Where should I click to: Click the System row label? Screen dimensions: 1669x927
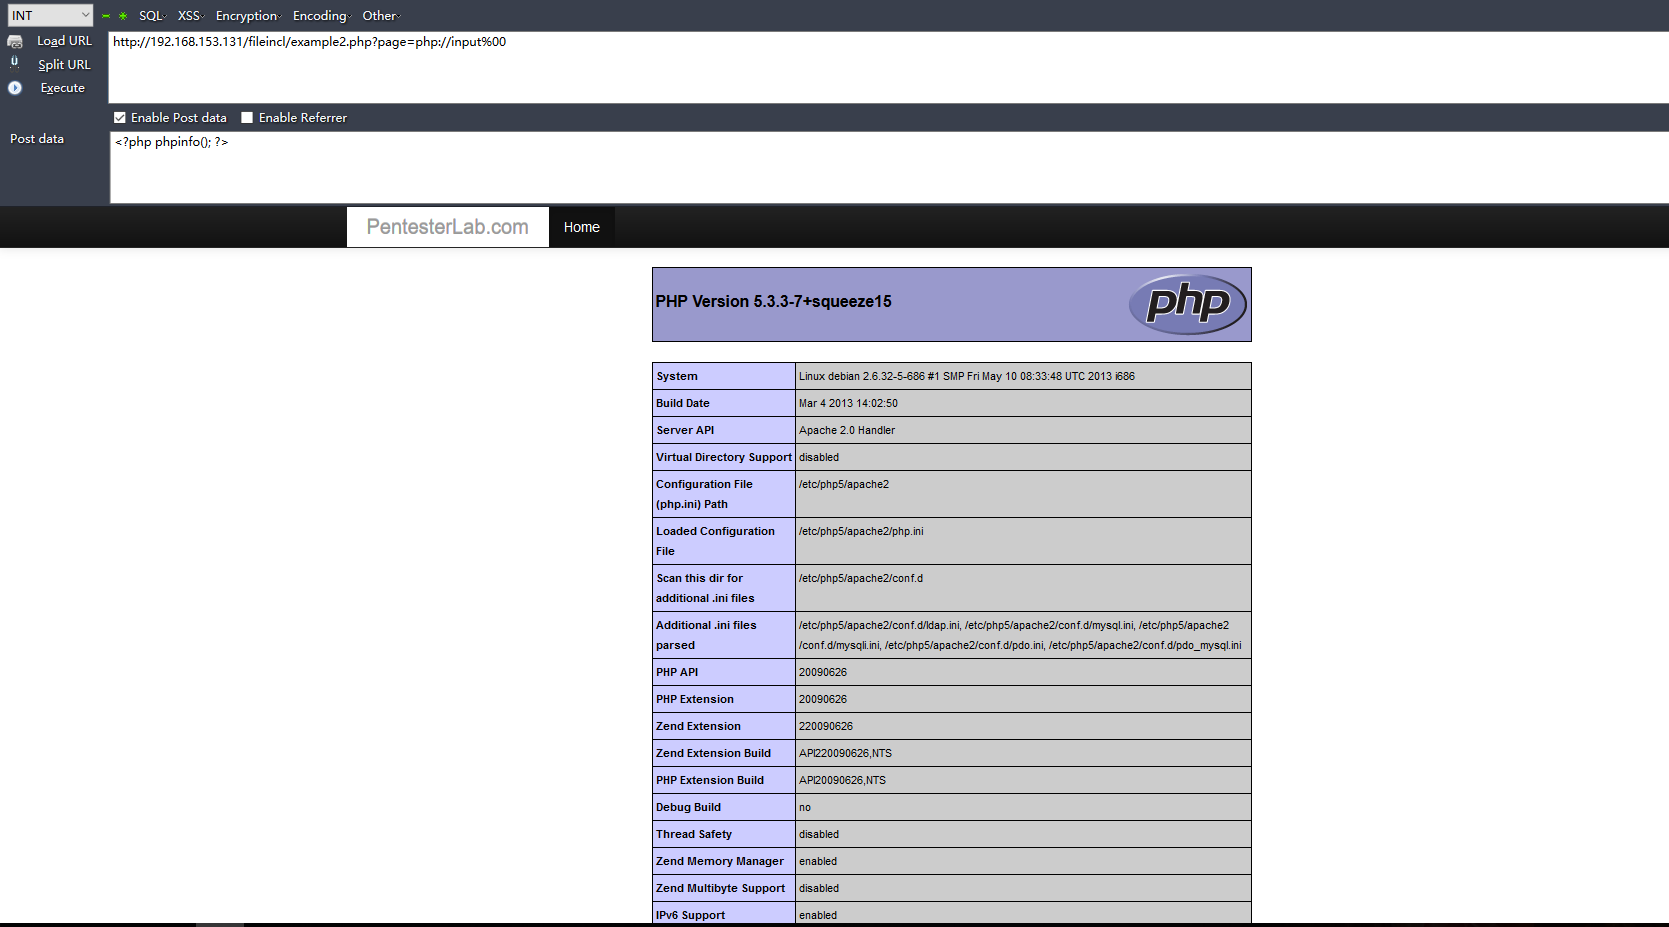(677, 376)
